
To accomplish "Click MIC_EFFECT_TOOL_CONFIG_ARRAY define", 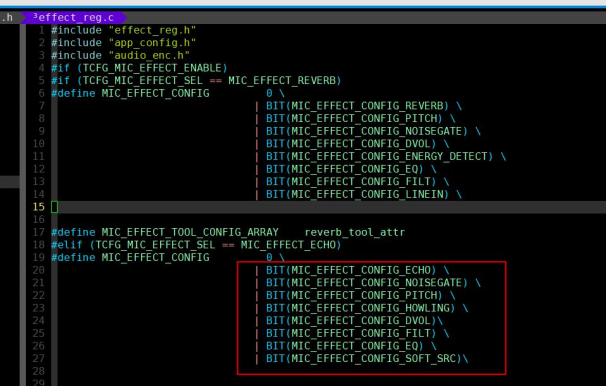I will [x=165, y=232].
